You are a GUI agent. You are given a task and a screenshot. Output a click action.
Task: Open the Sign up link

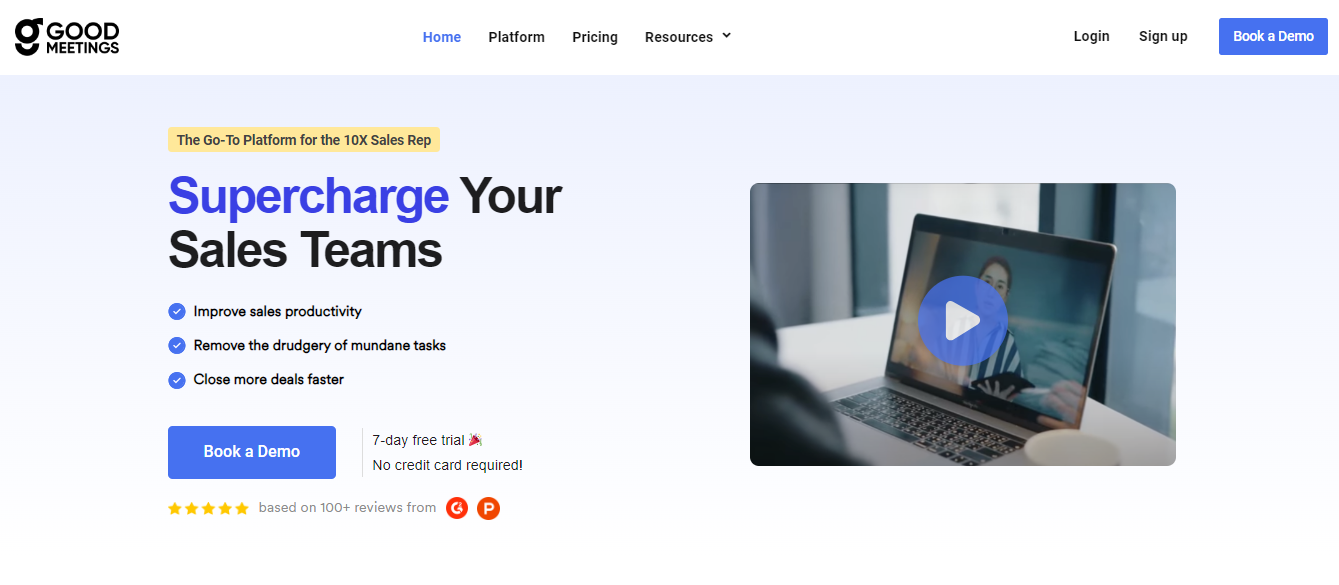(1163, 36)
